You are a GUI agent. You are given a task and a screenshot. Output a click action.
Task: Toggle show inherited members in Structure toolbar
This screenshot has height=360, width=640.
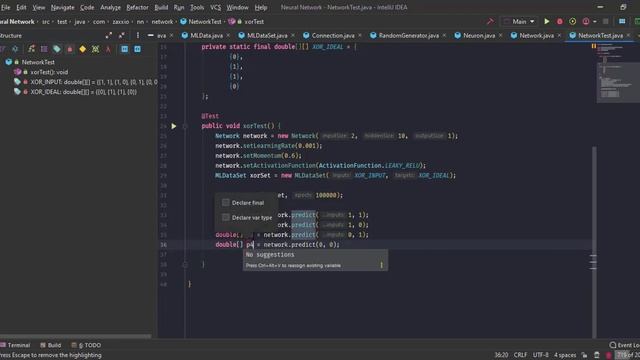pyautogui.click(x=31, y=49)
